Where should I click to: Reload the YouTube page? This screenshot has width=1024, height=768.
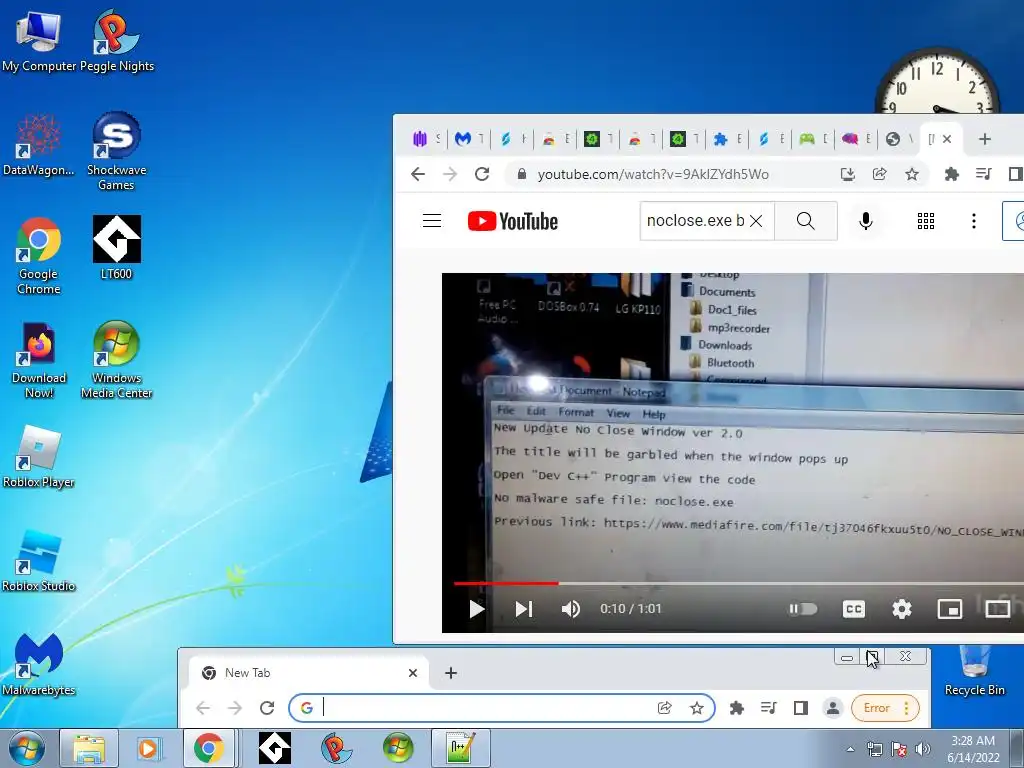coord(482,174)
